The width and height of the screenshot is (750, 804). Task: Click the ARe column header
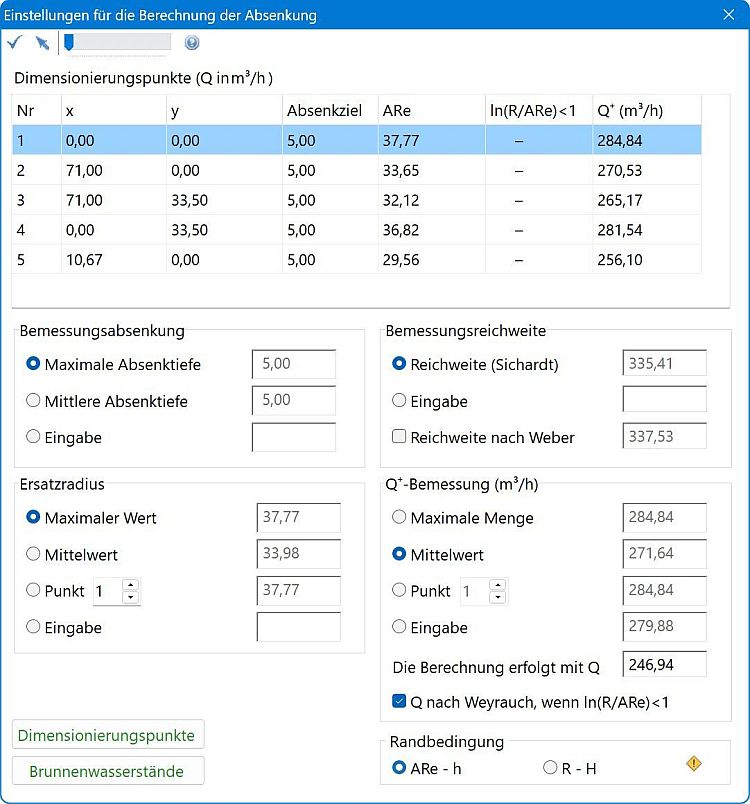tap(425, 111)
